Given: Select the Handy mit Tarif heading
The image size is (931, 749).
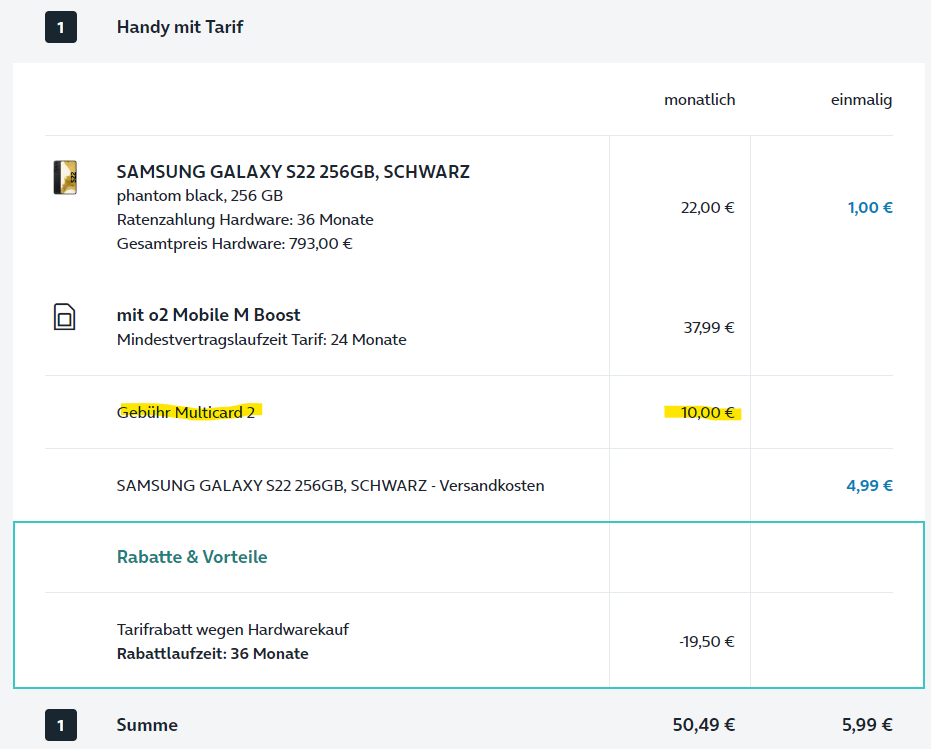Looking at the screenshot, I should 180,27.
